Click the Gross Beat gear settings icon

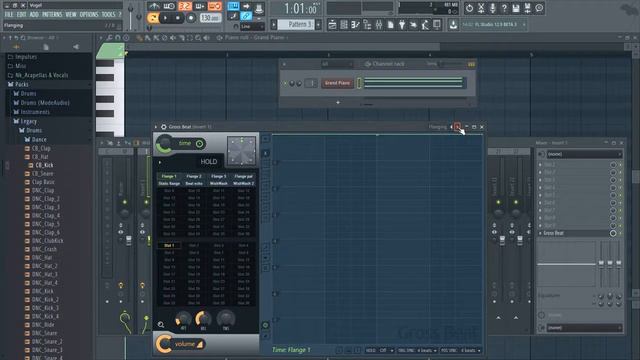click(163, 127)
